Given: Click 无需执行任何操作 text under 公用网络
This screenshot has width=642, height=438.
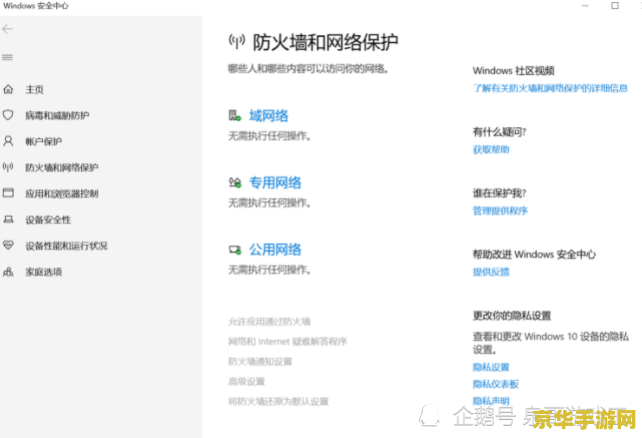Looking at the screenshot, I should tap(269, 270).
